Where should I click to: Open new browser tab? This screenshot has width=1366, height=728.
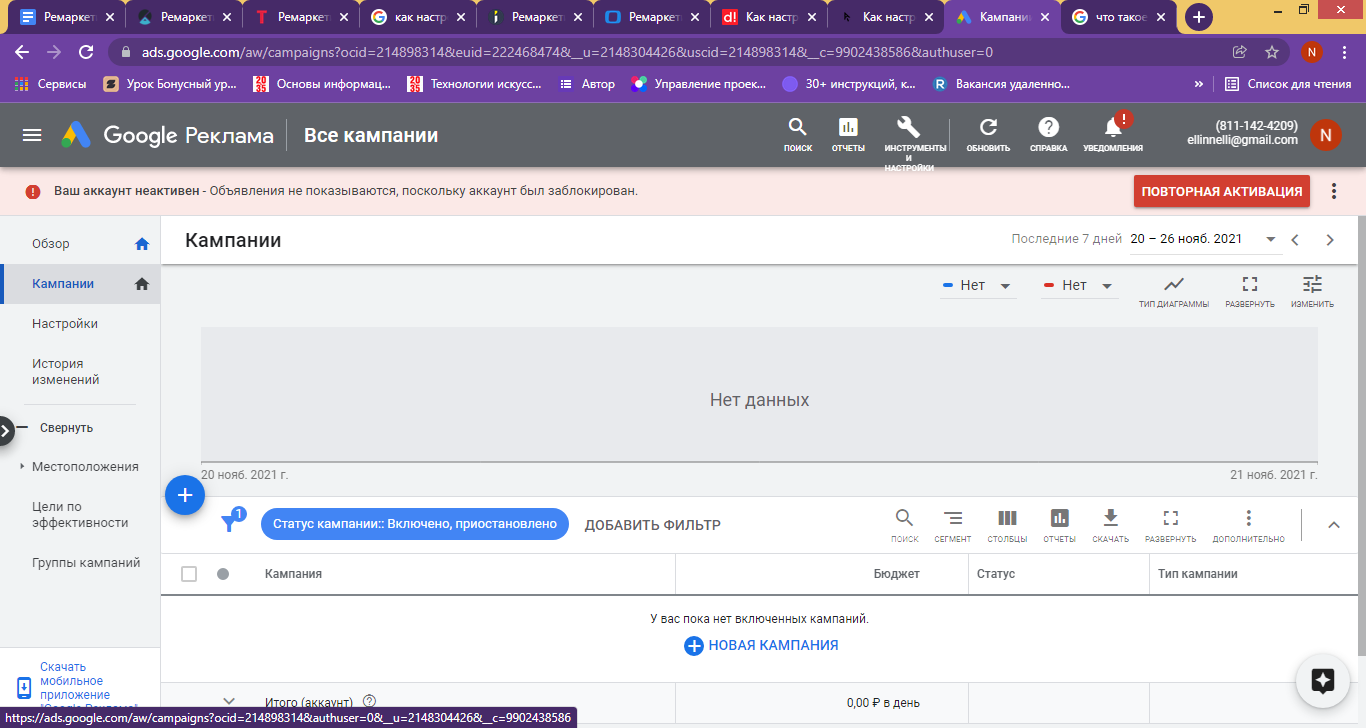[1199, 17]
